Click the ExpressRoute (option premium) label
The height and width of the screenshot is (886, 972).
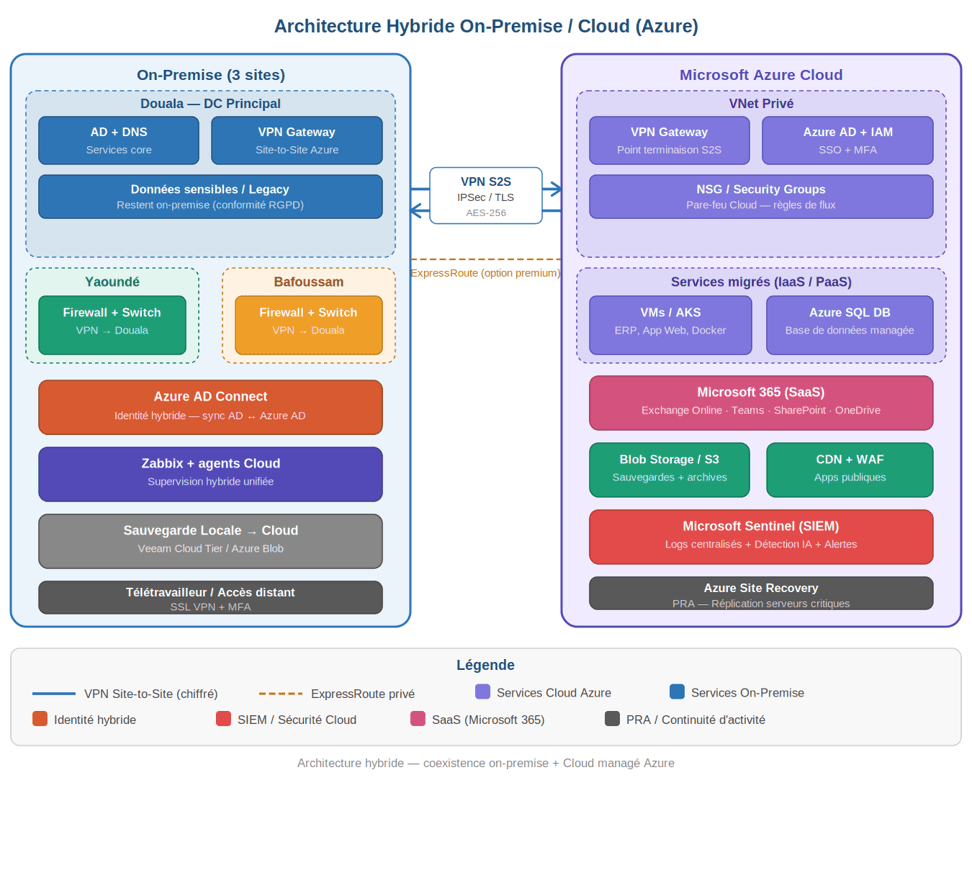(485, 273)
